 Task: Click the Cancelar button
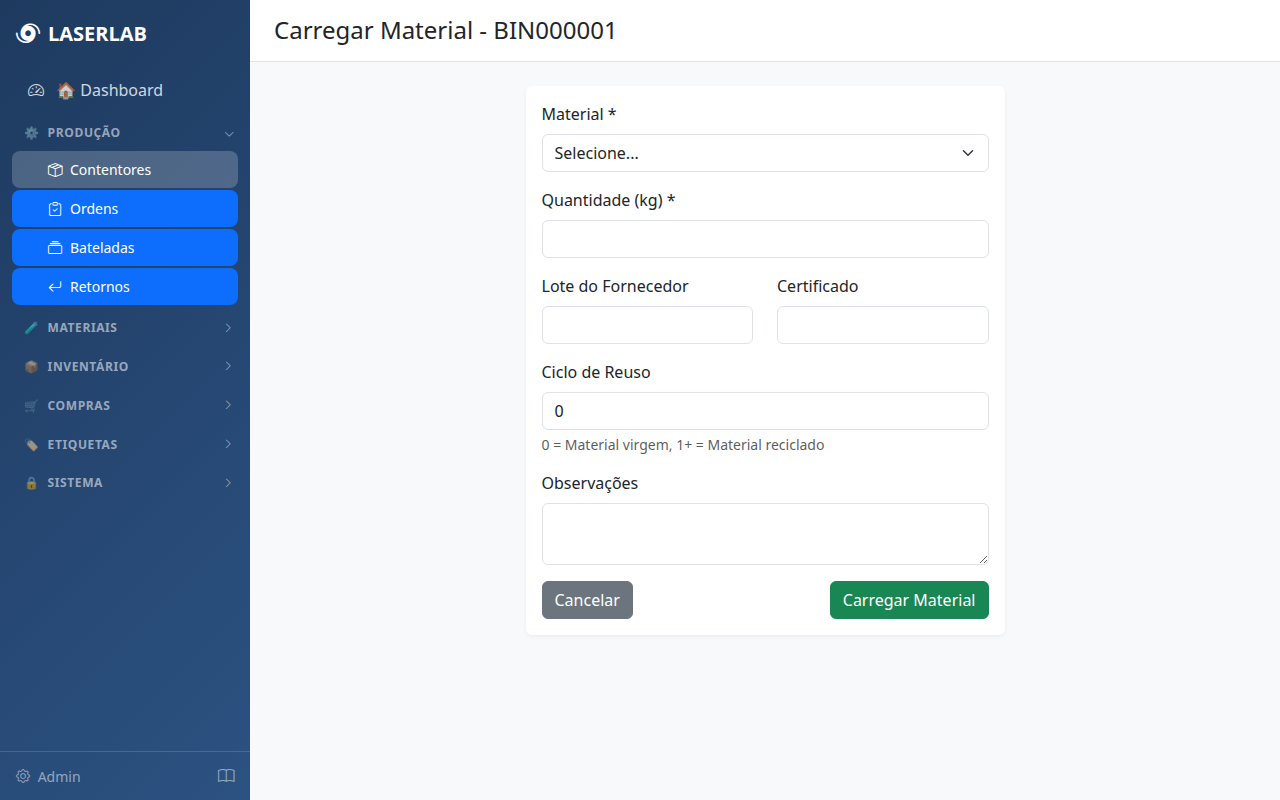coord(587,600)
